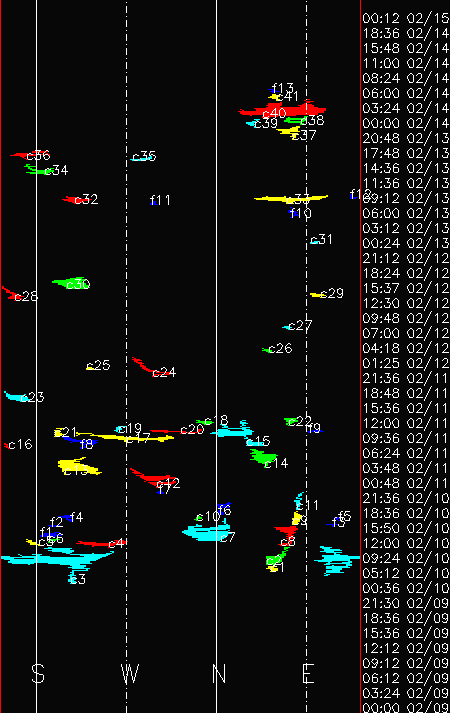Click the S direction axis label
This screenshot has height=713, width=450.
tap(38, 673)
